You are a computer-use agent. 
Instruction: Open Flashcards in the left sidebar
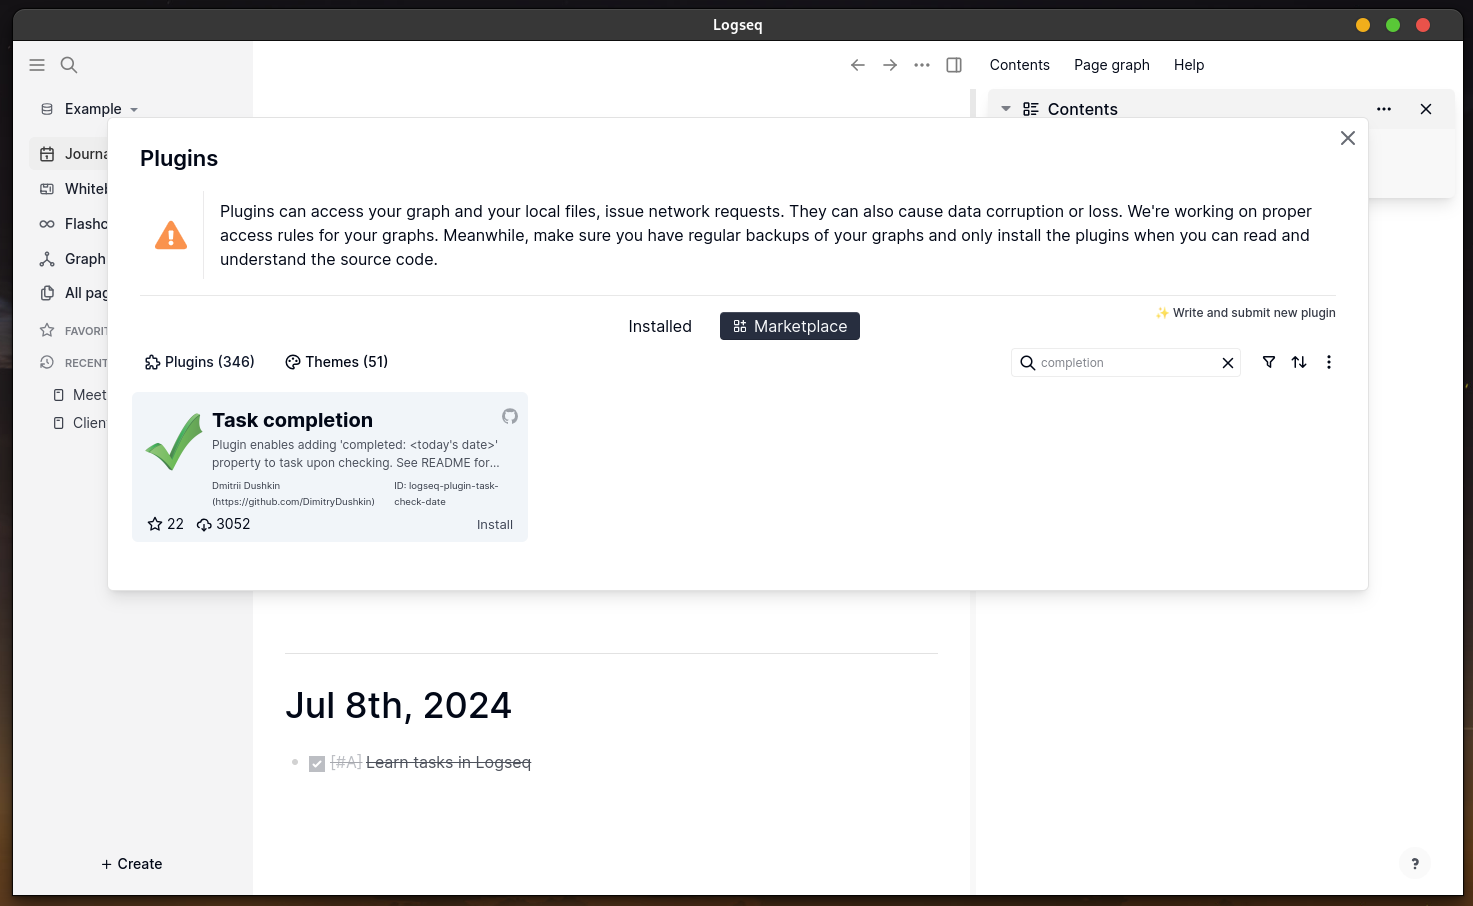(70, 224)
